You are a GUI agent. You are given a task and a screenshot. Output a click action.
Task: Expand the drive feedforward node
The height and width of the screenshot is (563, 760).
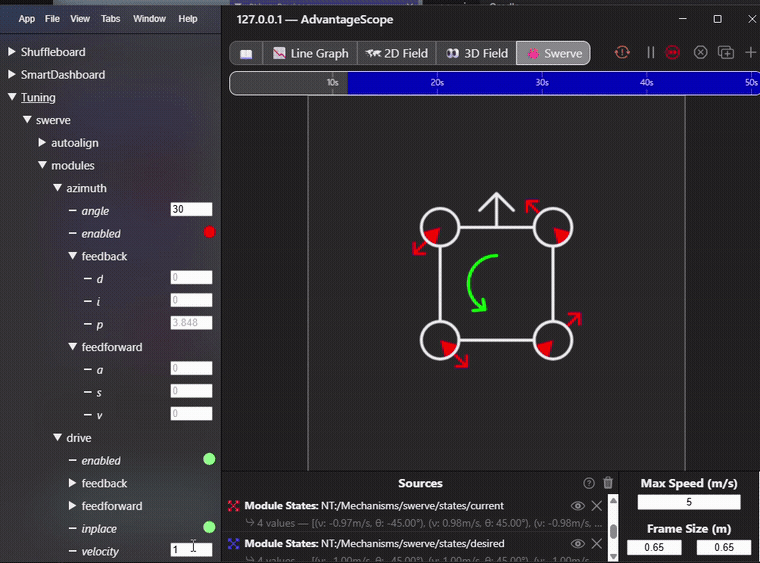tap(72, 506)
